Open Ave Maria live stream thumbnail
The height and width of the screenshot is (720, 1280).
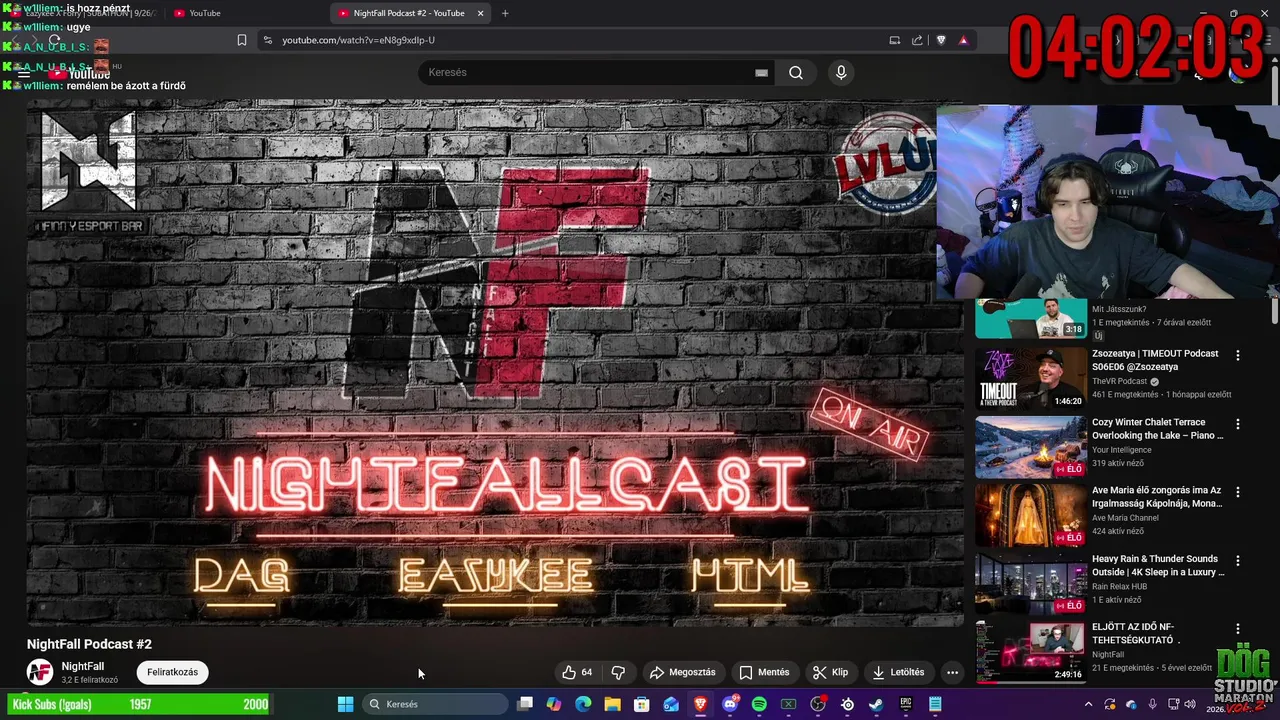point(1031,514)
